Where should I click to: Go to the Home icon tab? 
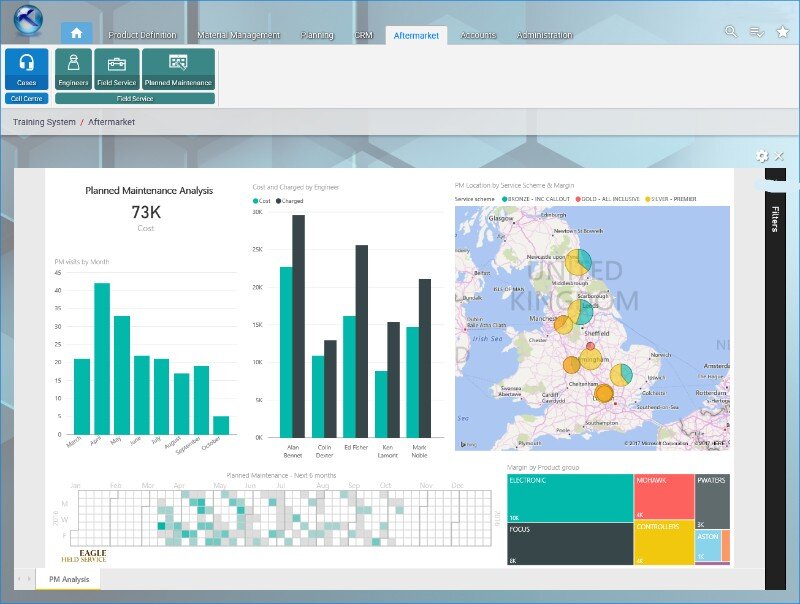76,33
